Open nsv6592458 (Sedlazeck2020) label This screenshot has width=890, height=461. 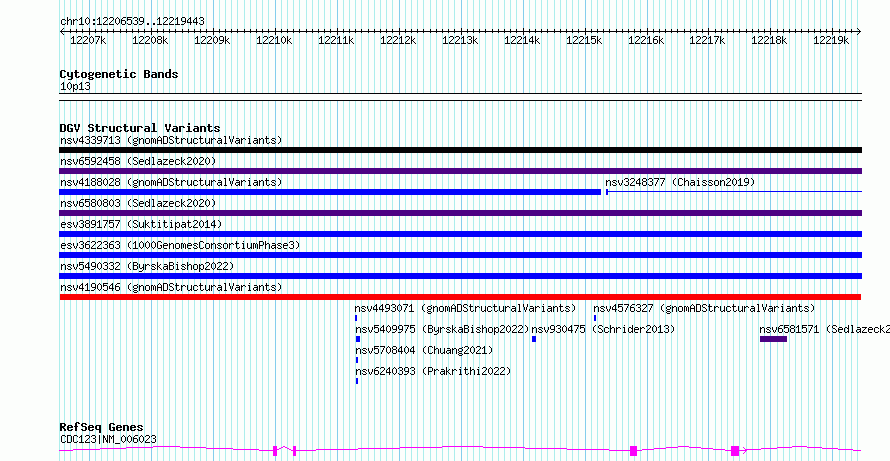[x=138, y=161]
